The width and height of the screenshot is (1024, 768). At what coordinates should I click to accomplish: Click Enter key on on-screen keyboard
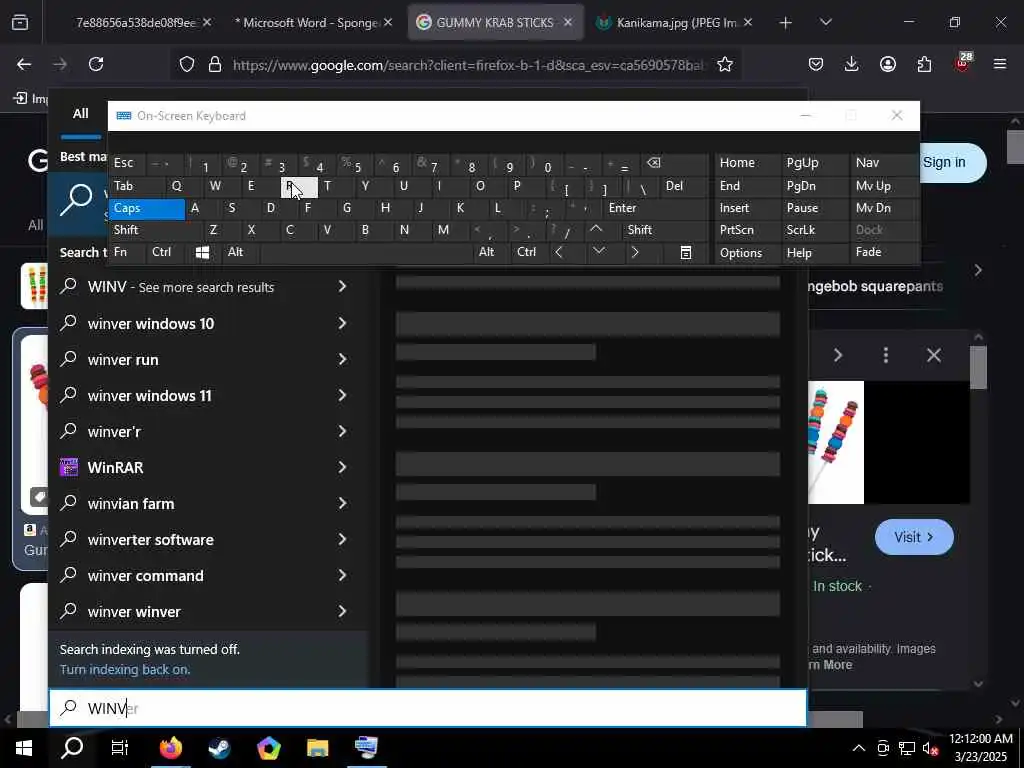(655, 208)
